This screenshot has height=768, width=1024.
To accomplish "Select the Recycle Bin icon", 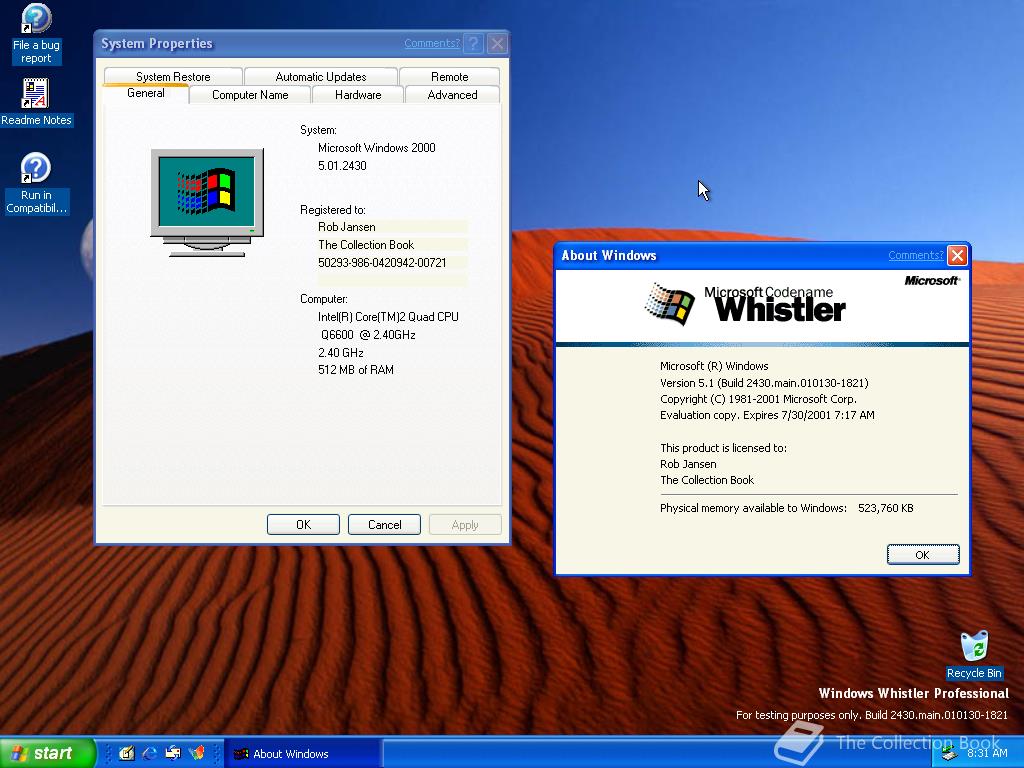I will (x=974, y=655).
